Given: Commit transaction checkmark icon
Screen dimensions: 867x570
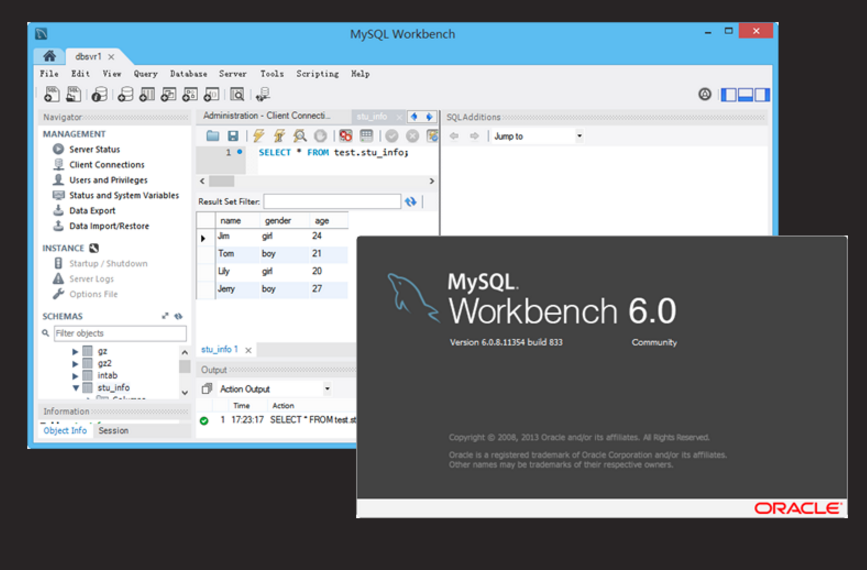Looking at the screenshot, I should 391,135.
